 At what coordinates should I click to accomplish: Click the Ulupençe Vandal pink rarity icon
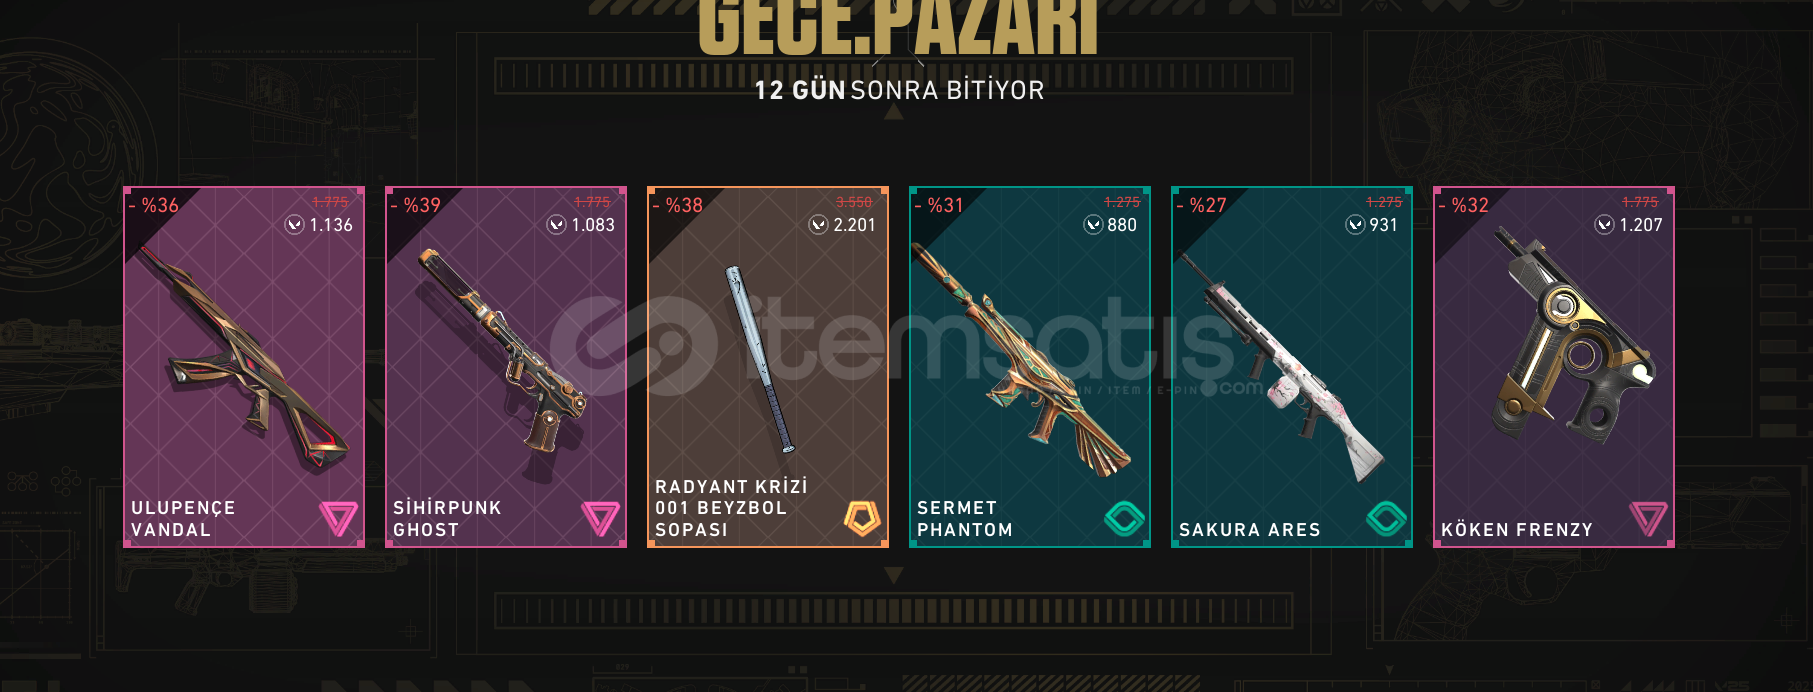click(x=338, y=518)
